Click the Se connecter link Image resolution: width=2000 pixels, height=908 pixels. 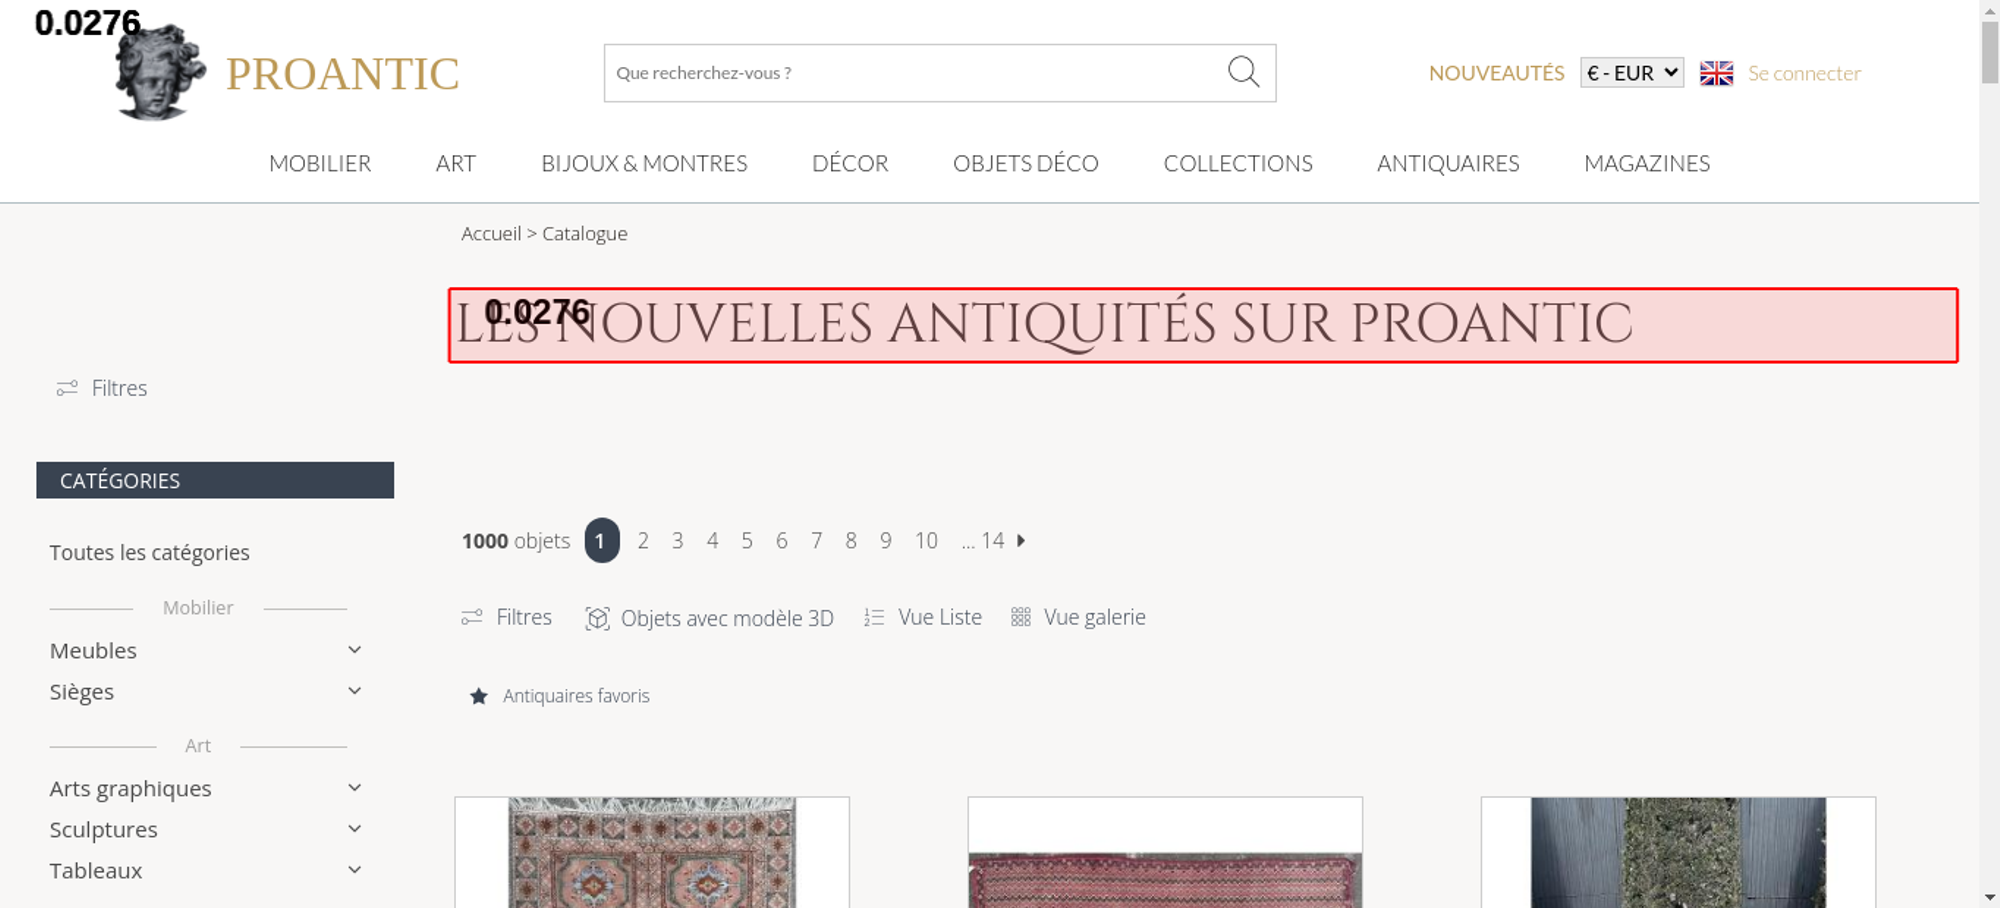coord(1804,73)
